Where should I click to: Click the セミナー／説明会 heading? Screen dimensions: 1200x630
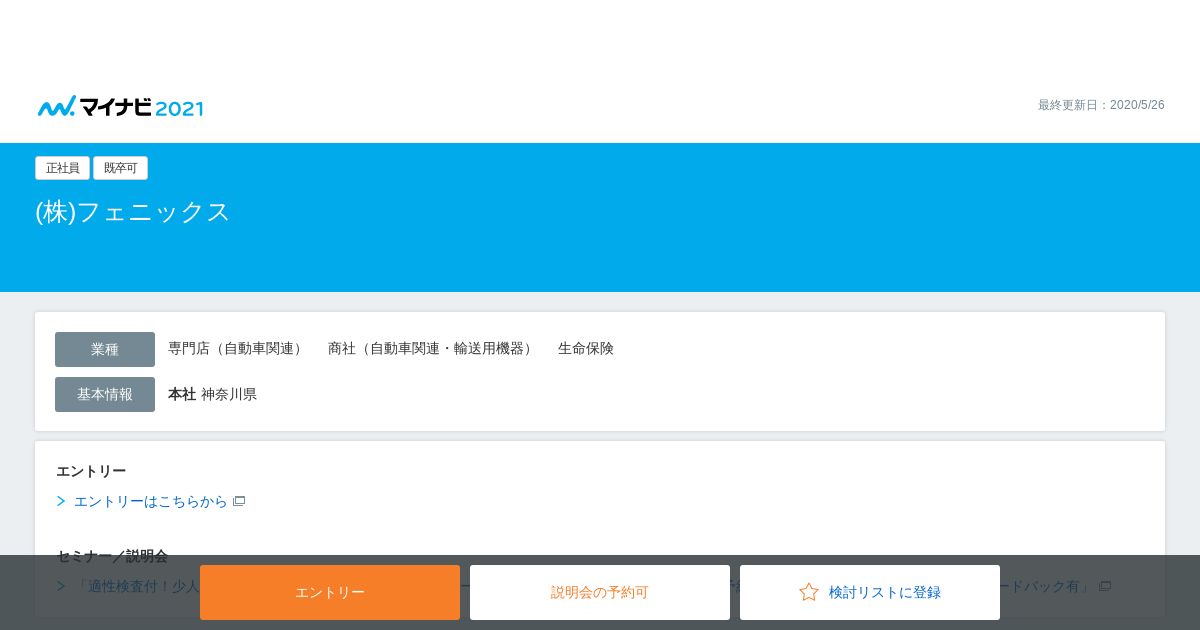point(112,555)
